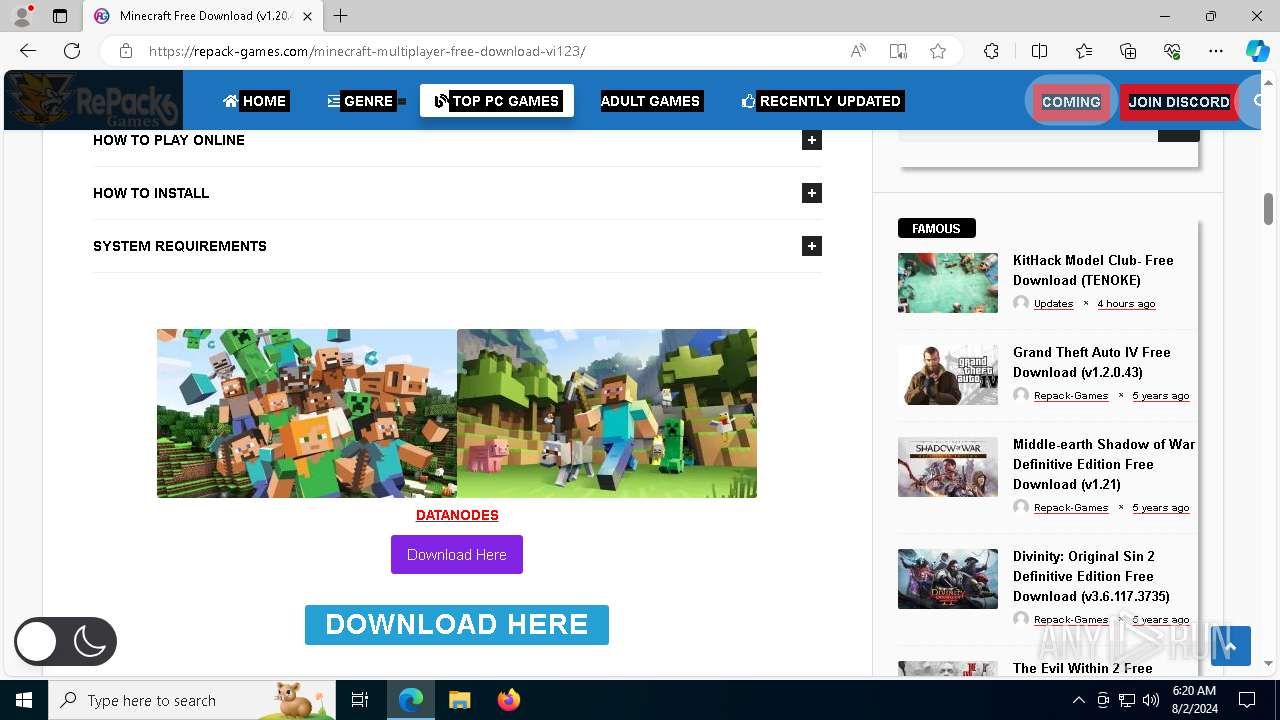View site information lock icon
This screenshot has width=1280, height=720.
[x=125, y=51]
